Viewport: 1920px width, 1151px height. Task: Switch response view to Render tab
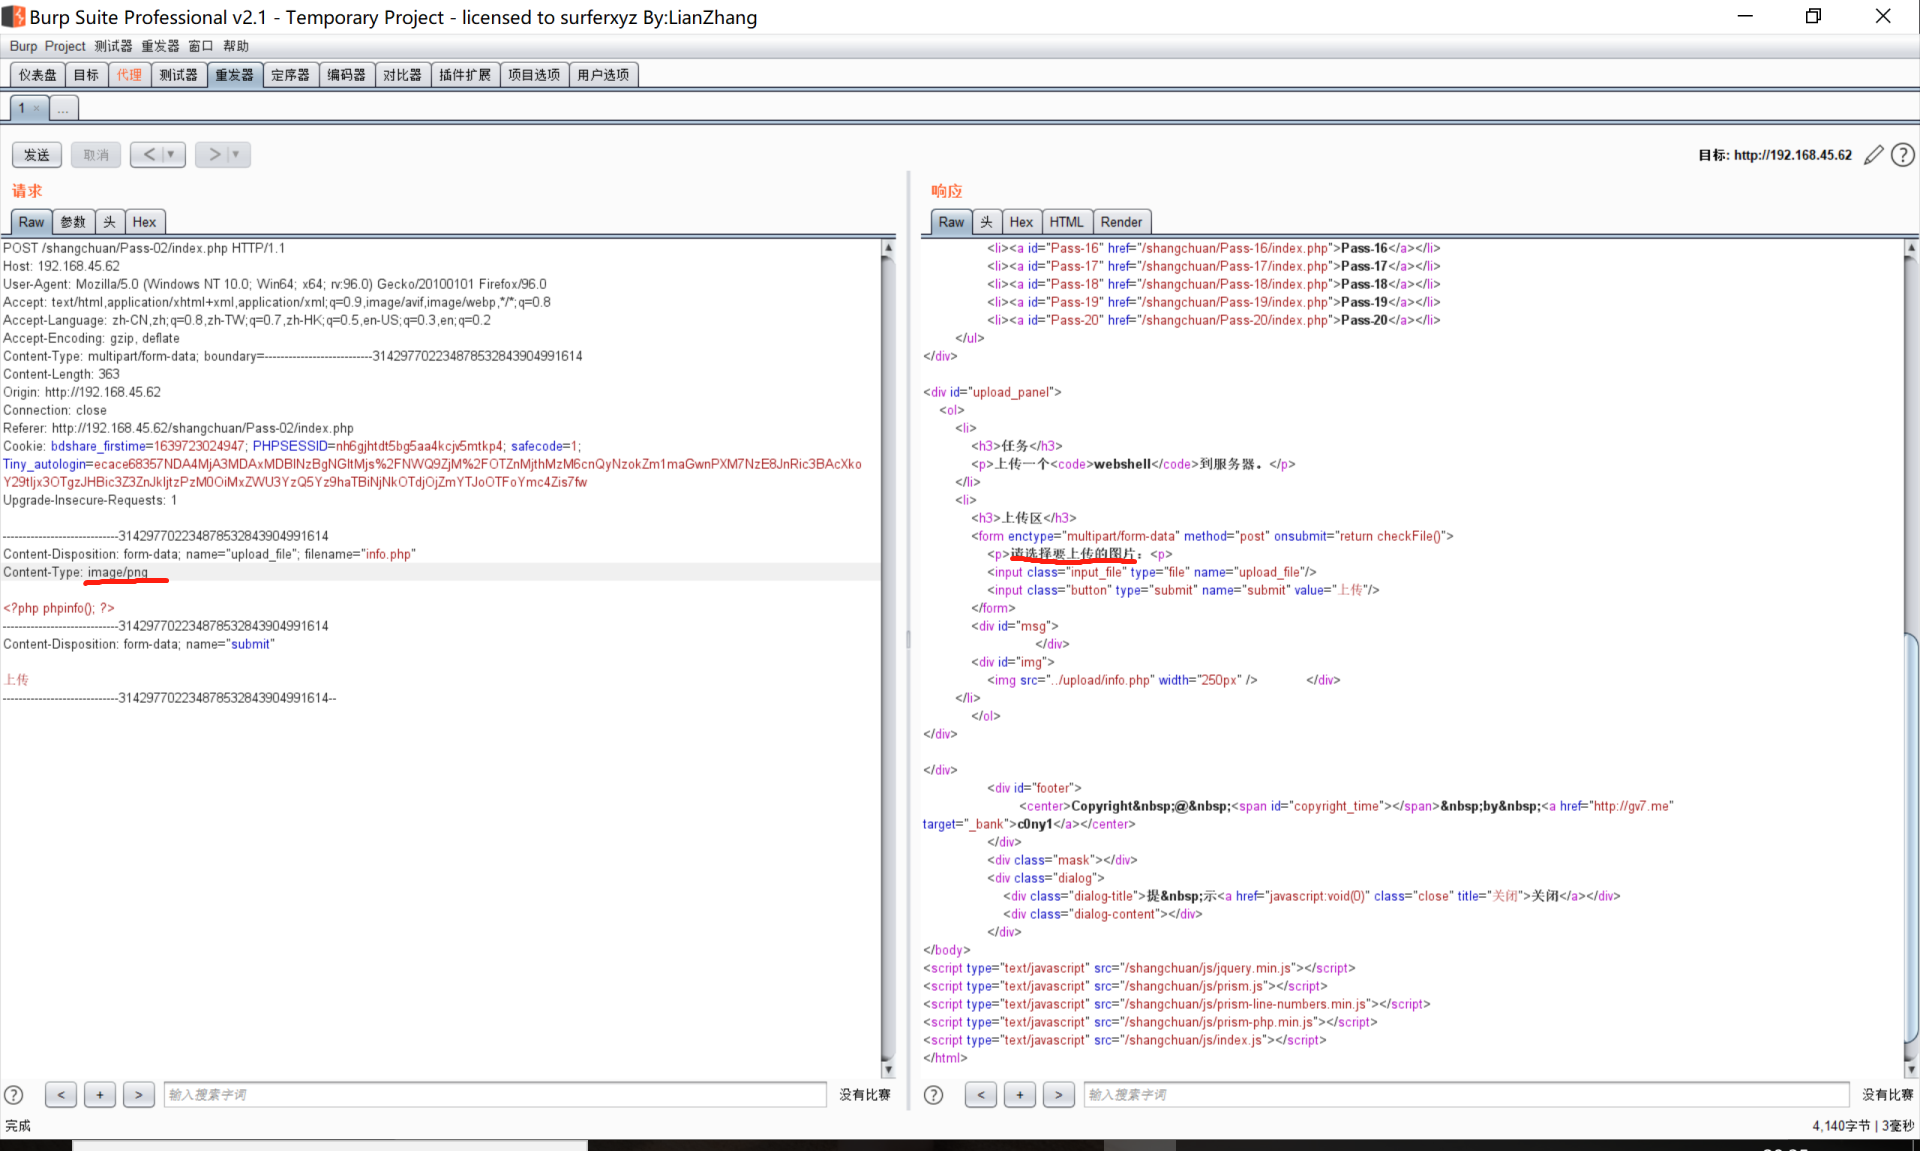(1121, 222)
